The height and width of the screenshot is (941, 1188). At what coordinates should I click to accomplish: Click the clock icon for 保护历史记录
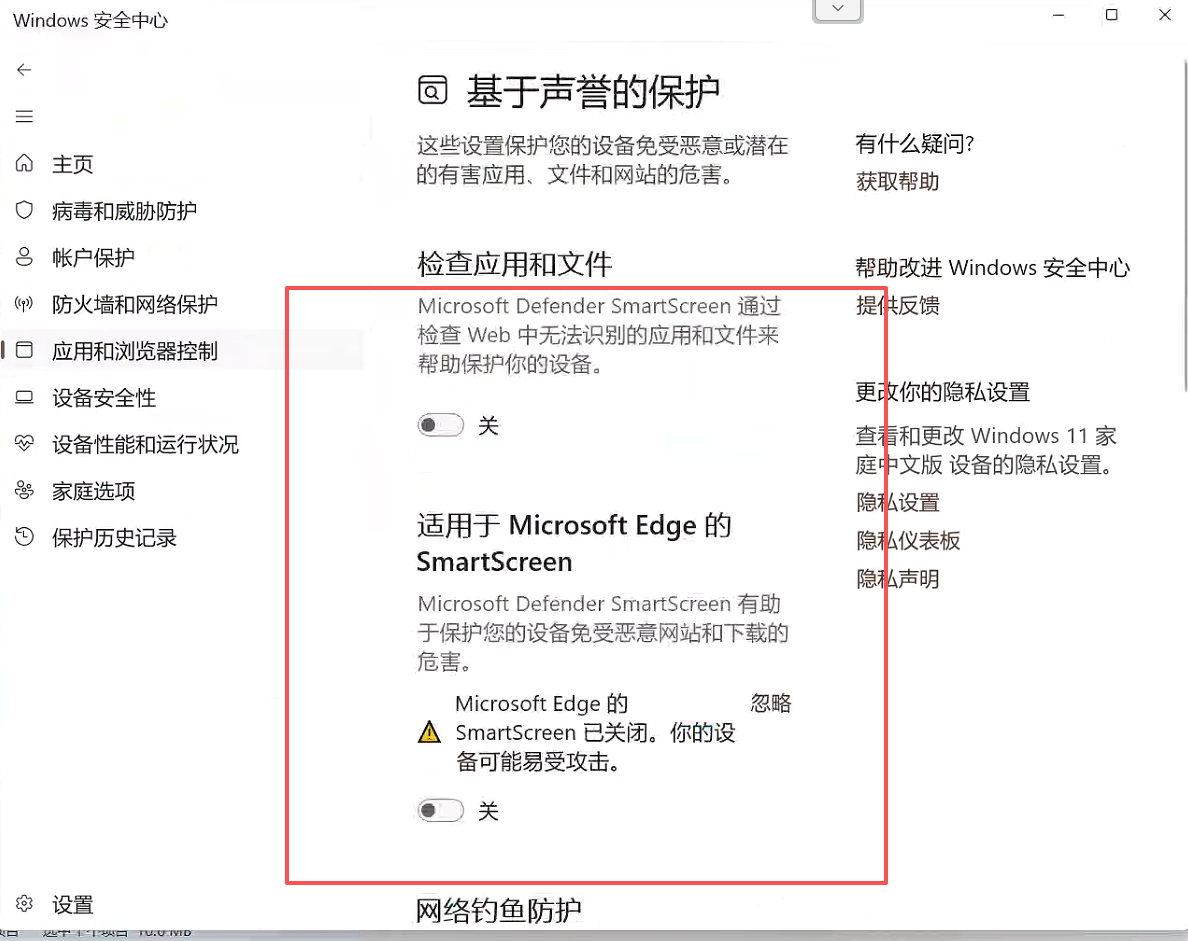click(24, 538)
